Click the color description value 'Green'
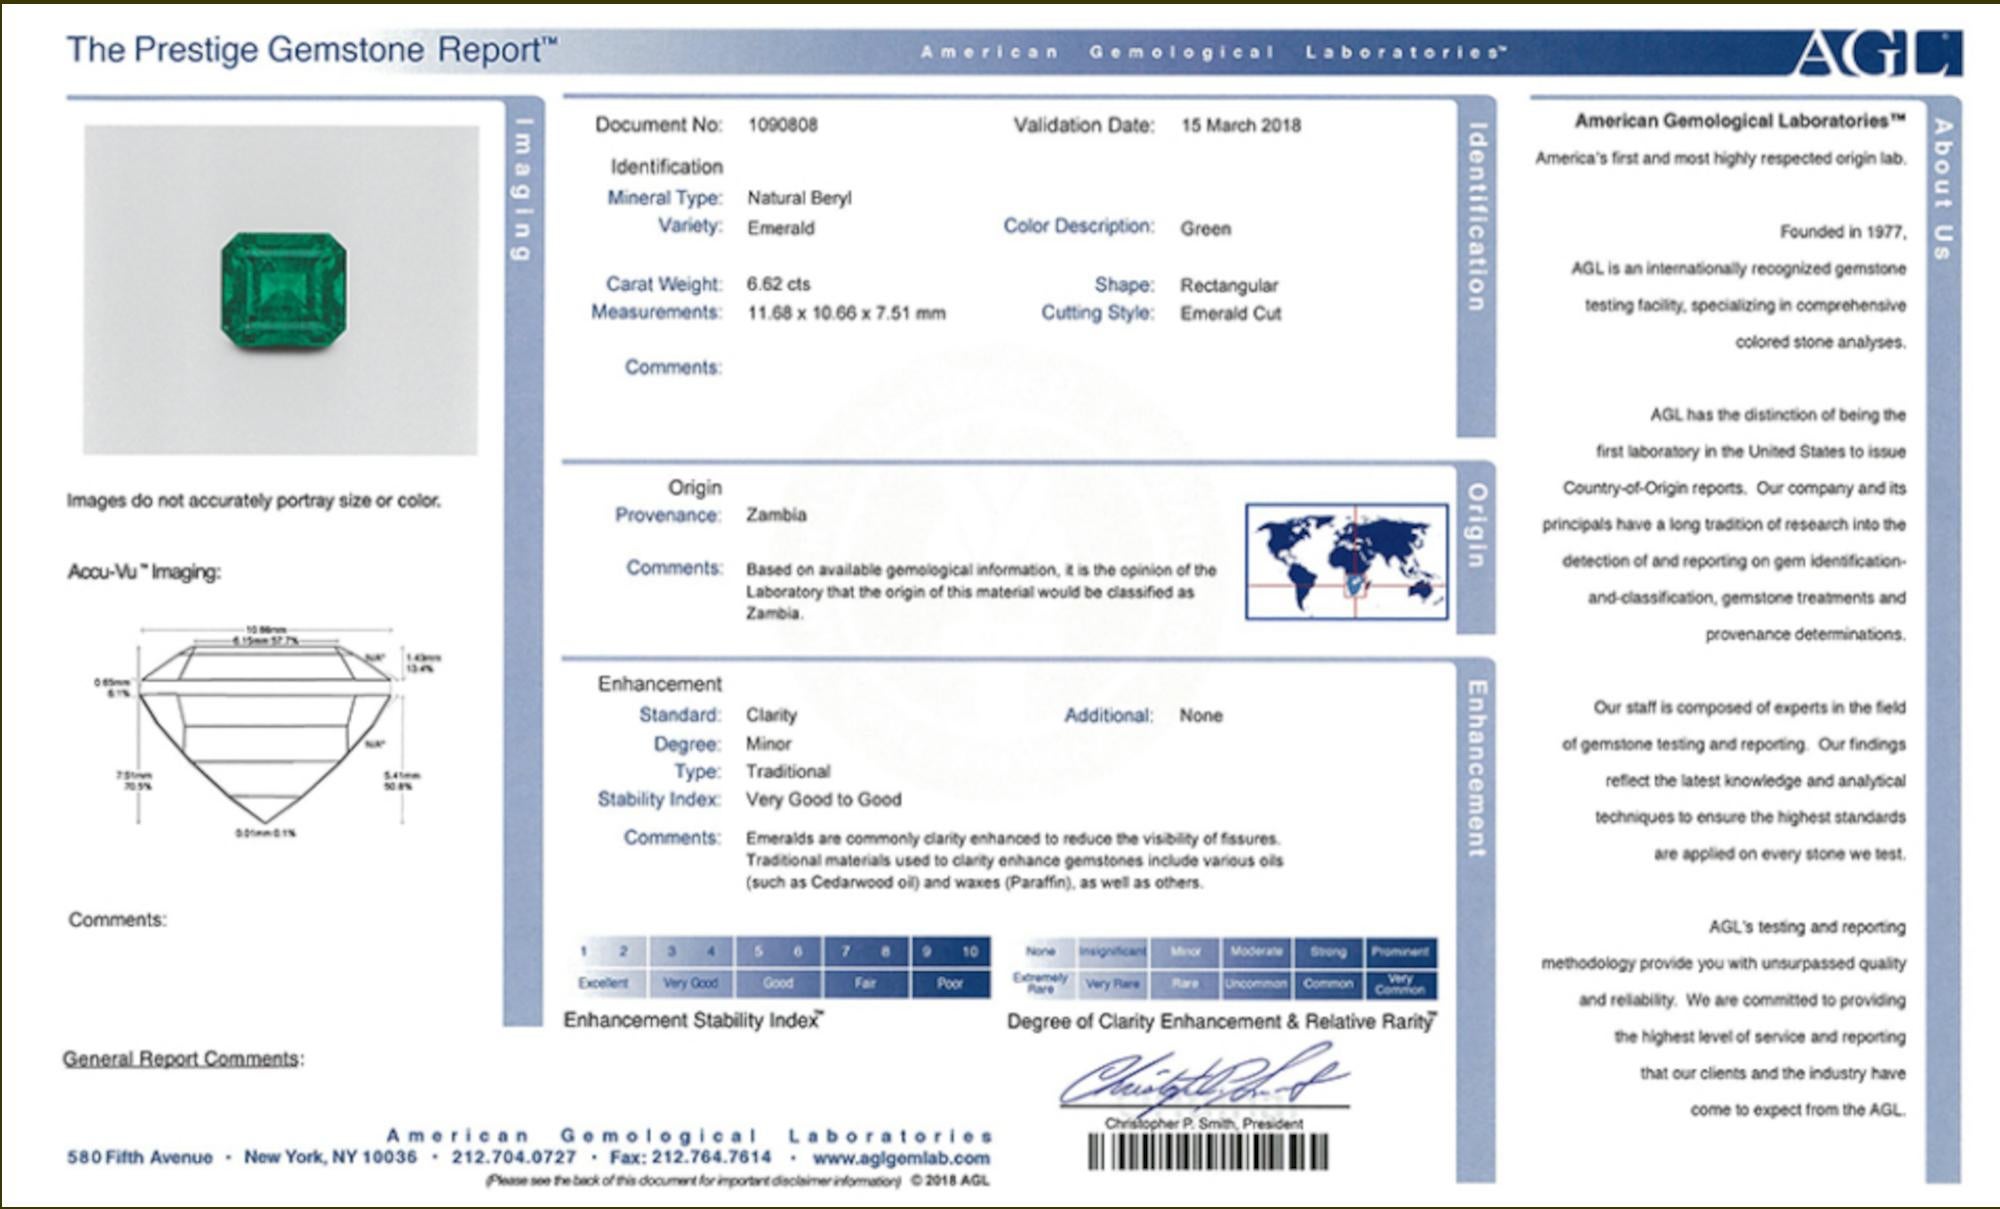The image size is (2000, 1209). click(x=1205, y=228)
